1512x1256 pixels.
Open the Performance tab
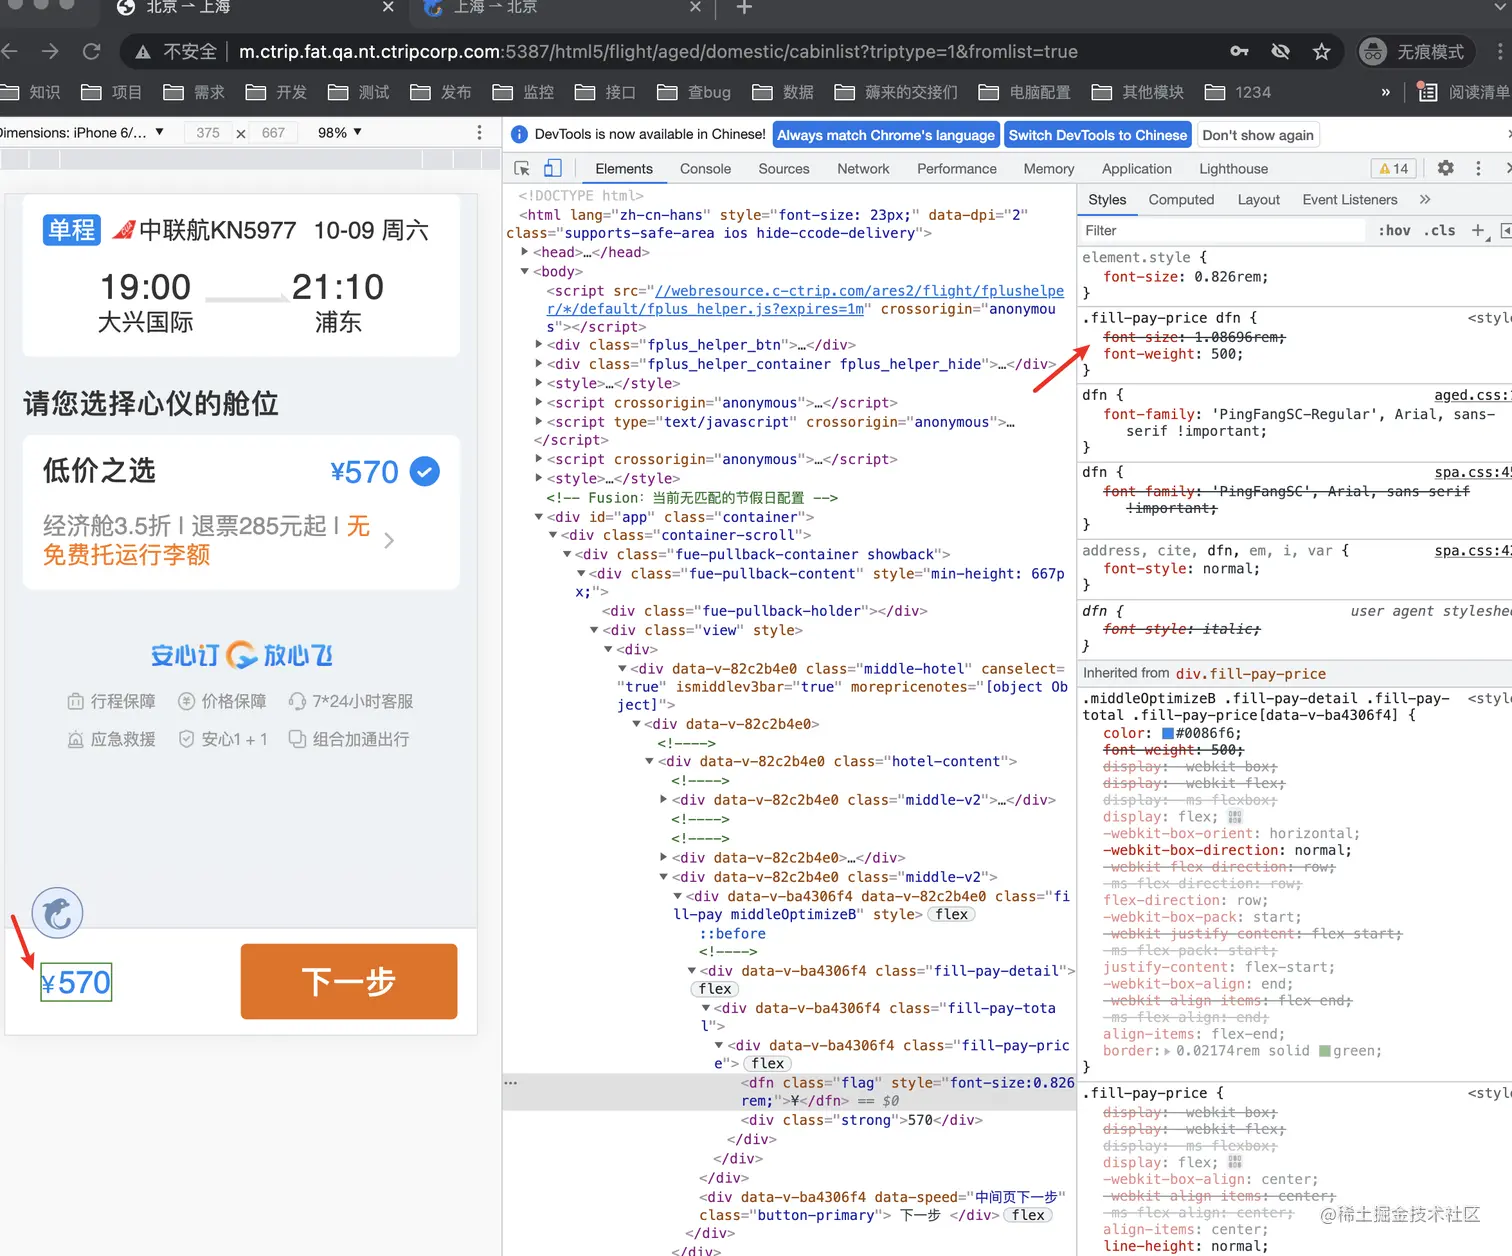click(x=957, y=168)
